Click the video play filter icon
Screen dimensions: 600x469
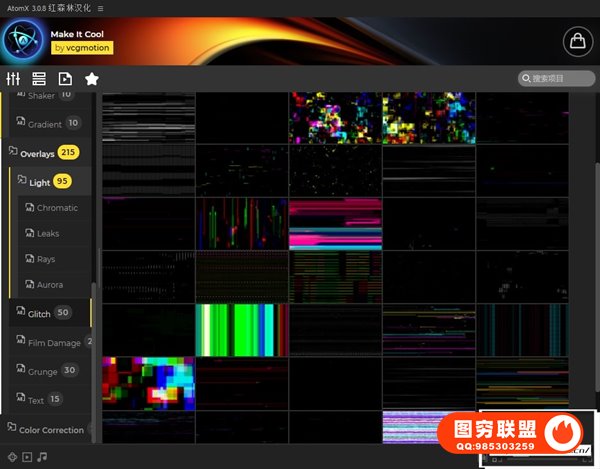[x=27, y=458]
